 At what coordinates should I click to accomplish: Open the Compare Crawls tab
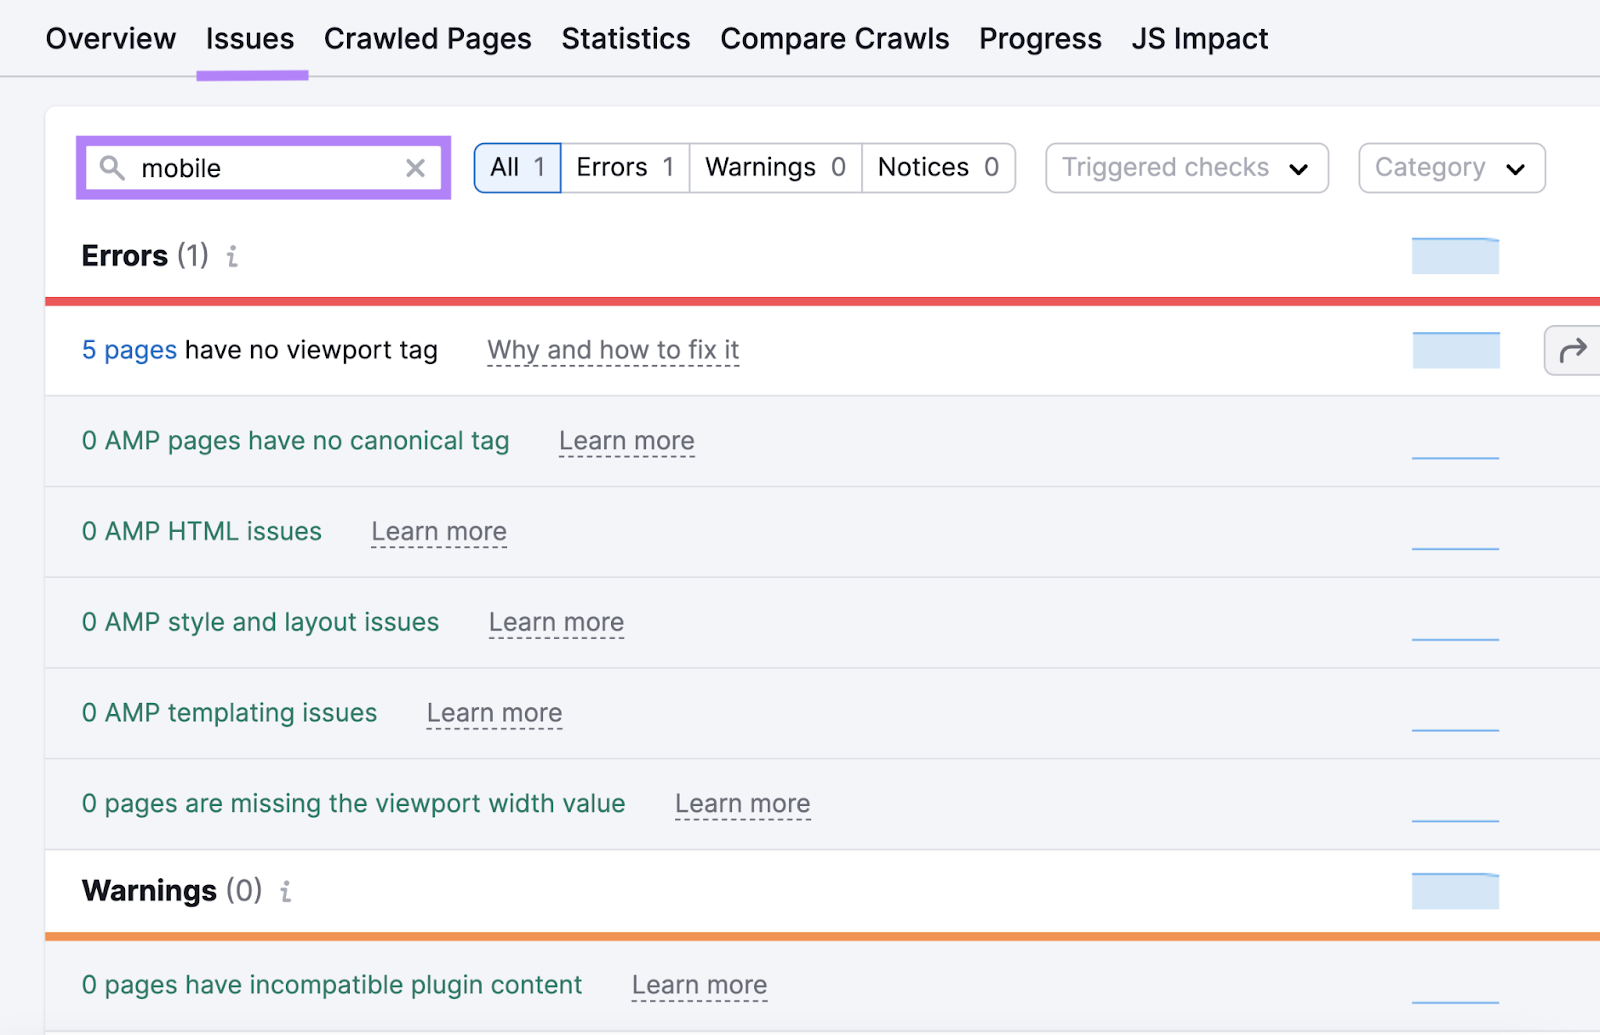point(834,38)
